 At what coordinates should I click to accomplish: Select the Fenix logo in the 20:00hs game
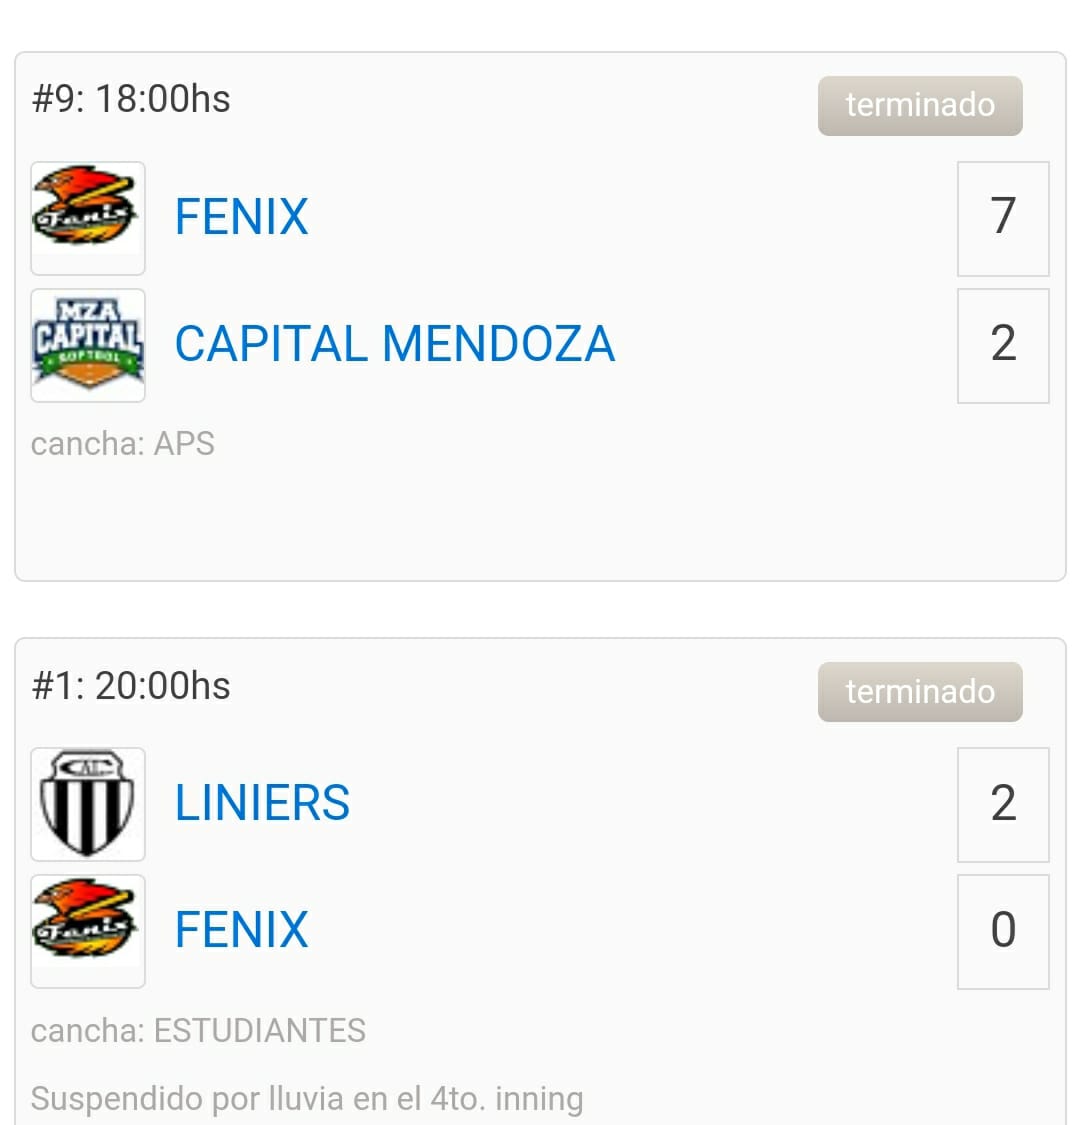(88, 931)
